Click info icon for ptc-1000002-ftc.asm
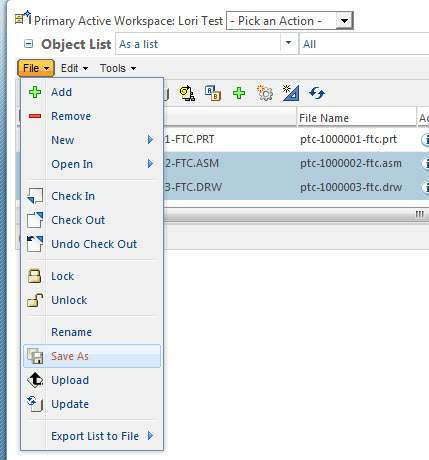This screenshot has width=429, height=460. coord(425,163)
